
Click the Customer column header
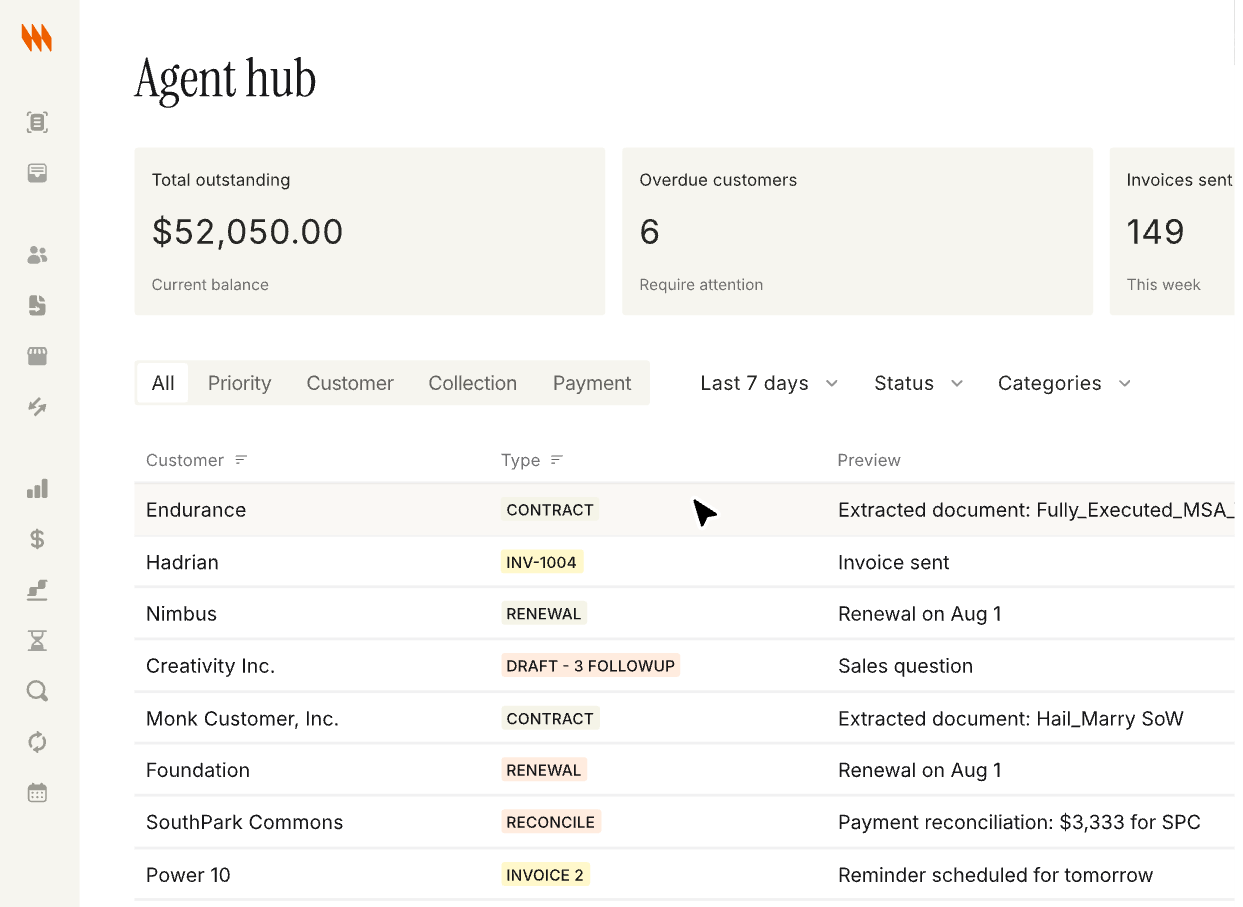(x=185, y=460)
